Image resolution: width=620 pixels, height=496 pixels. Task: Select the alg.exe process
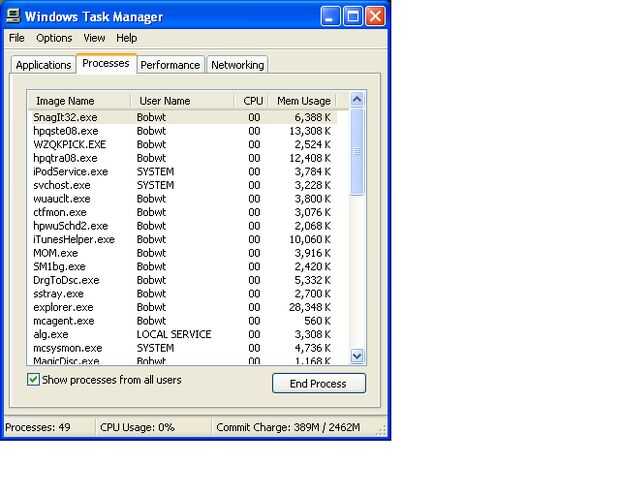(x=182, y=335)
